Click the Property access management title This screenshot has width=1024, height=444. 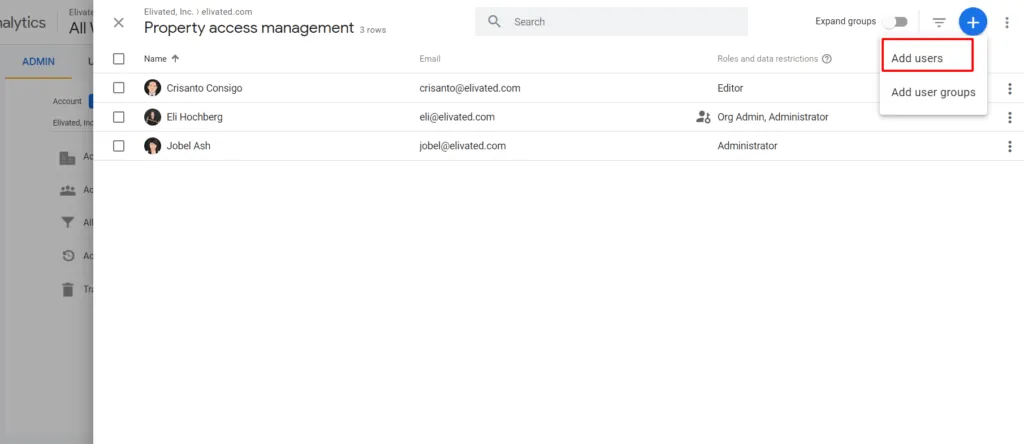pyautogui.click(x=249, y=28)
